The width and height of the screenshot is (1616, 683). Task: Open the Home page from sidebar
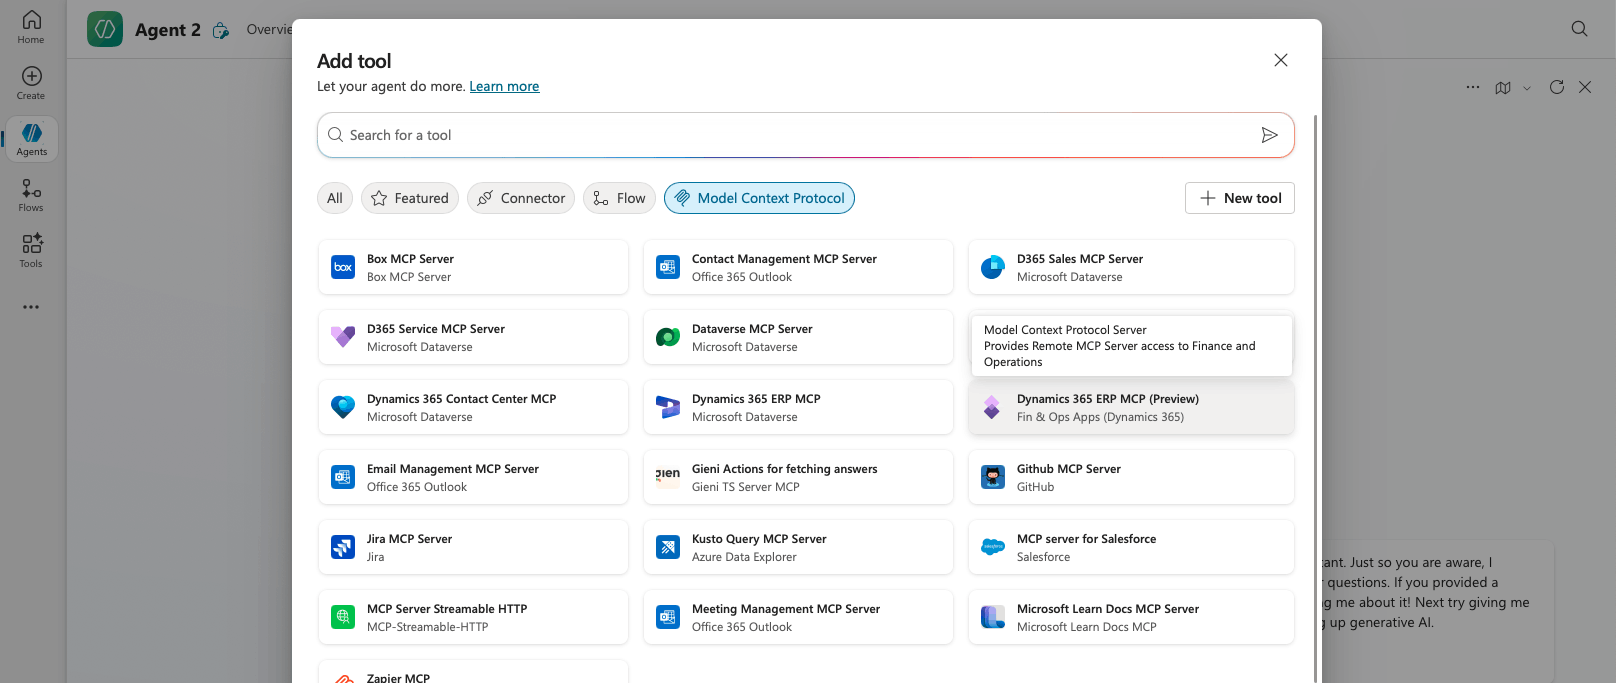(31, 27)
